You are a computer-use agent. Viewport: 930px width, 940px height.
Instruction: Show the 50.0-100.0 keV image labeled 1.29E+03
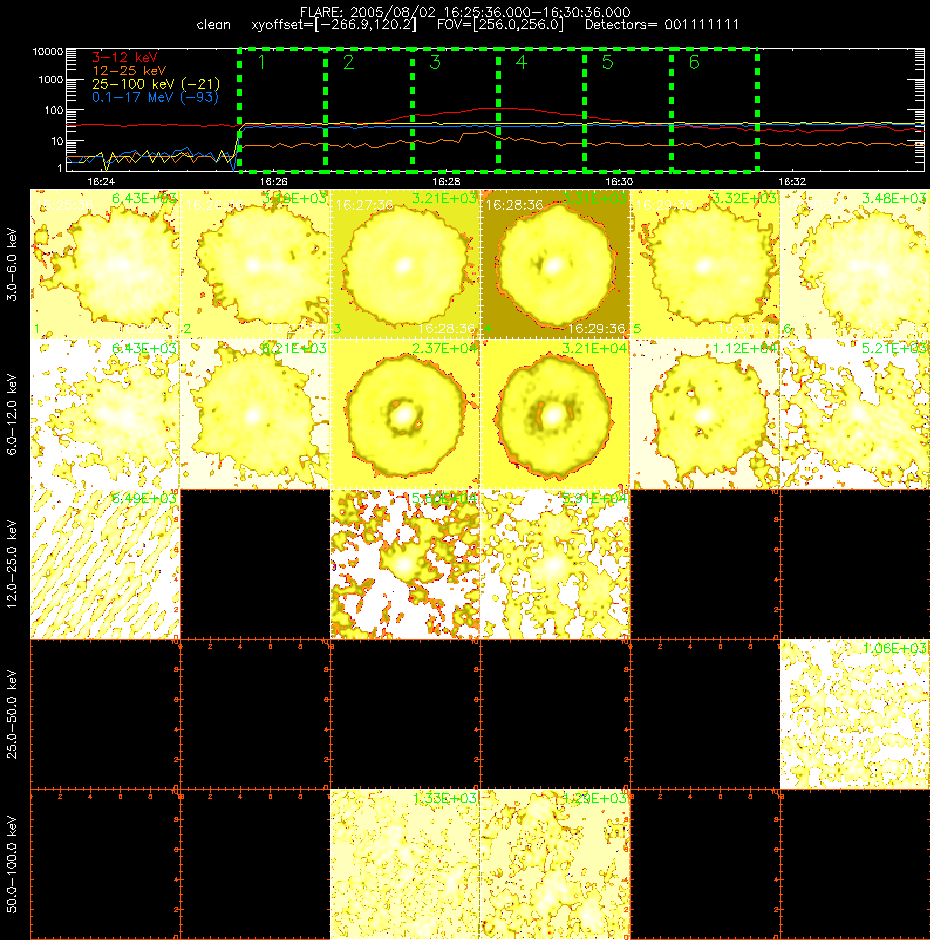pyautogui.click(x=555, y=864)
